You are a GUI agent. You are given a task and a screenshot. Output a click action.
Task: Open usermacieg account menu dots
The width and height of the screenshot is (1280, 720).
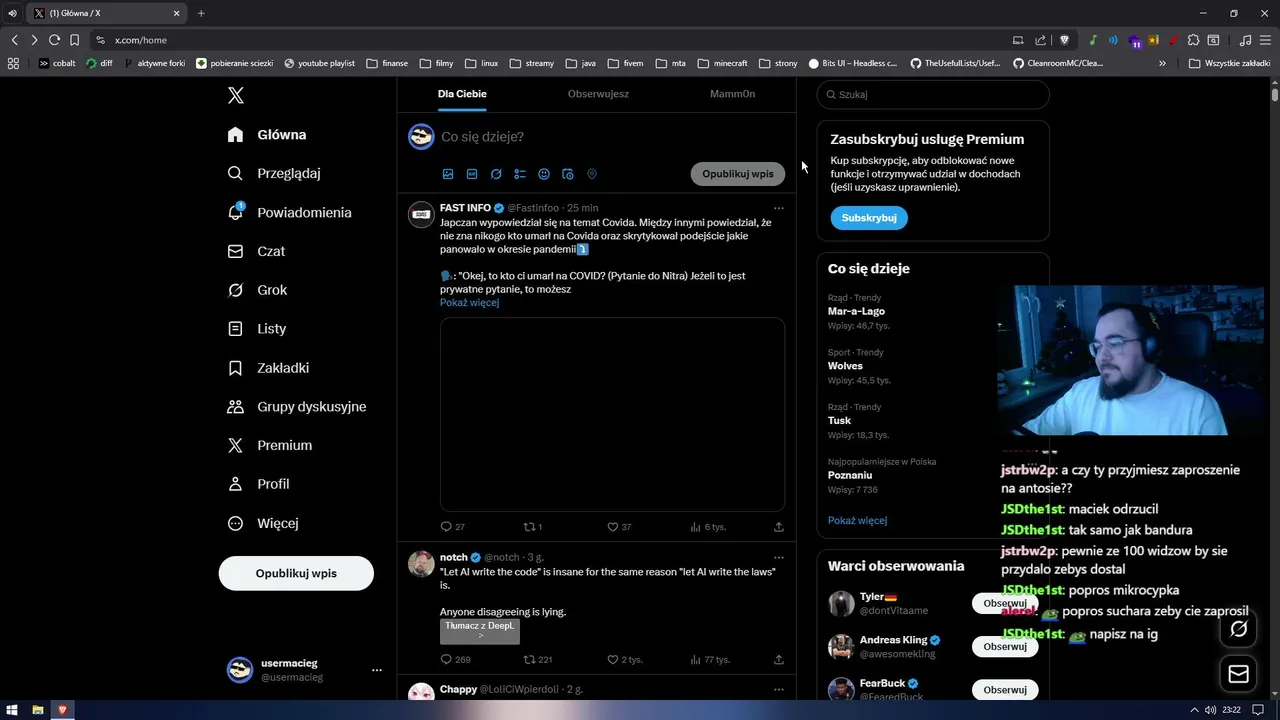point(377,670)
